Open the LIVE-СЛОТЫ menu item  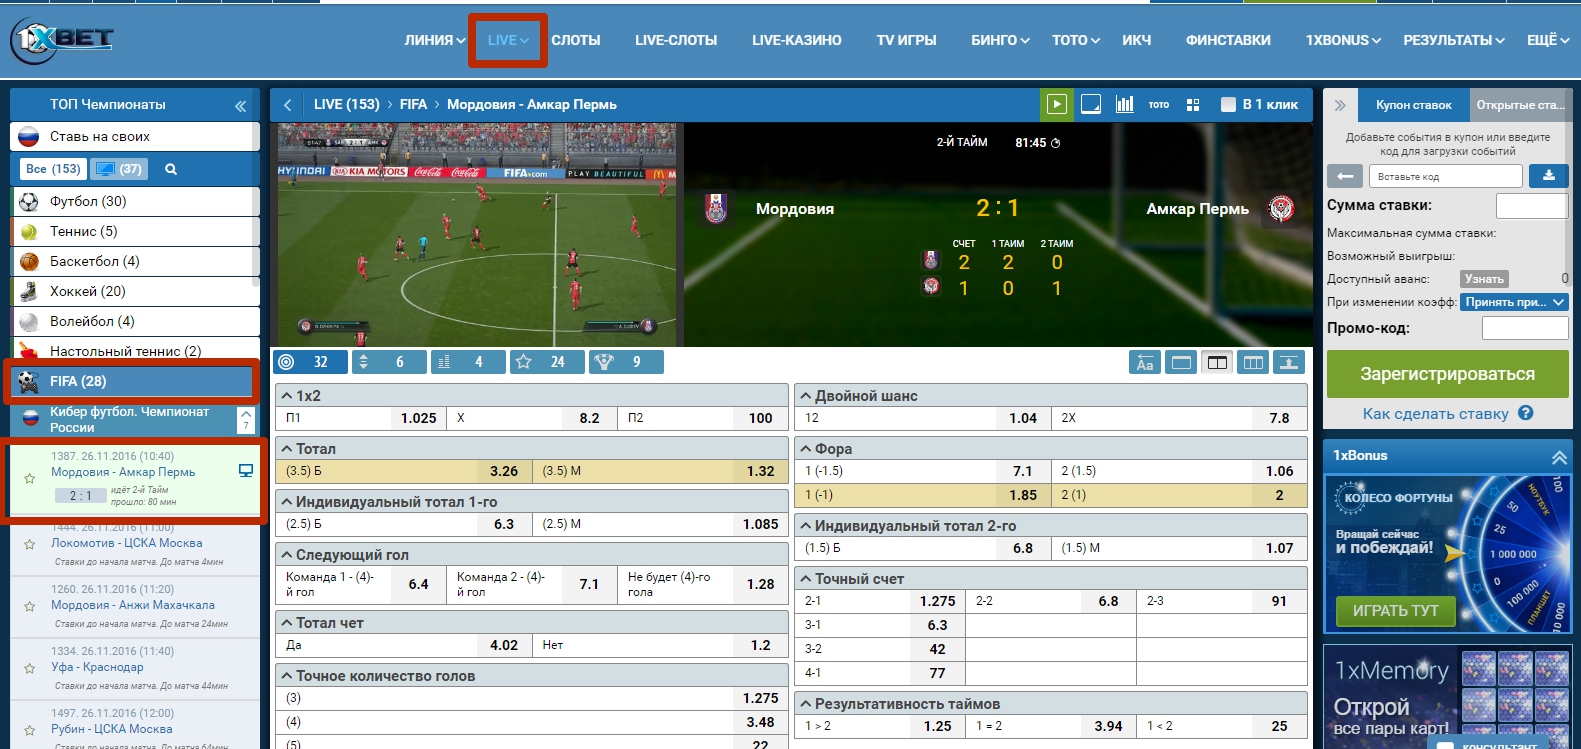pos(676,40)
